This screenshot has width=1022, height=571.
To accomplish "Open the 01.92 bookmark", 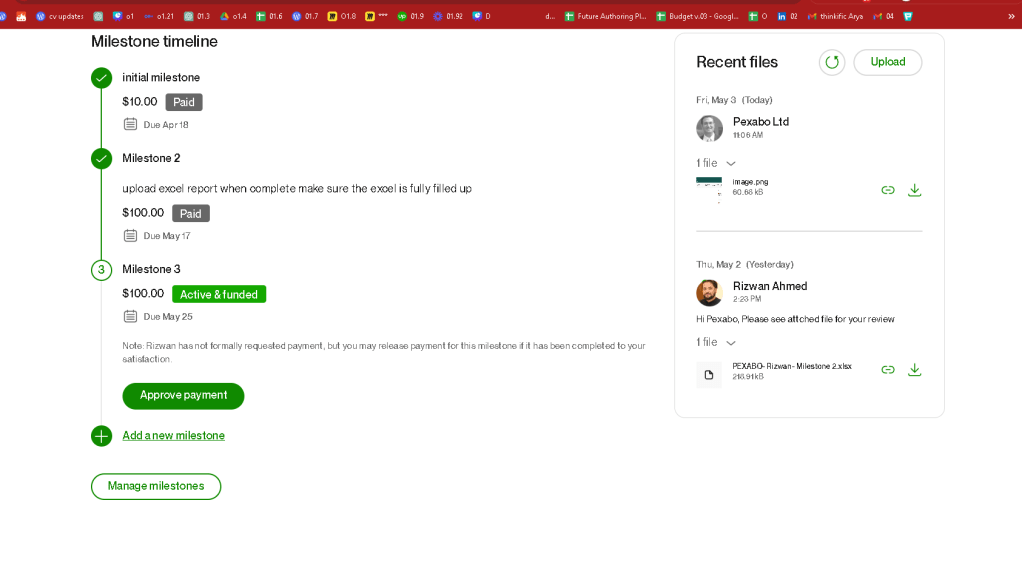I will click(448, 16).
